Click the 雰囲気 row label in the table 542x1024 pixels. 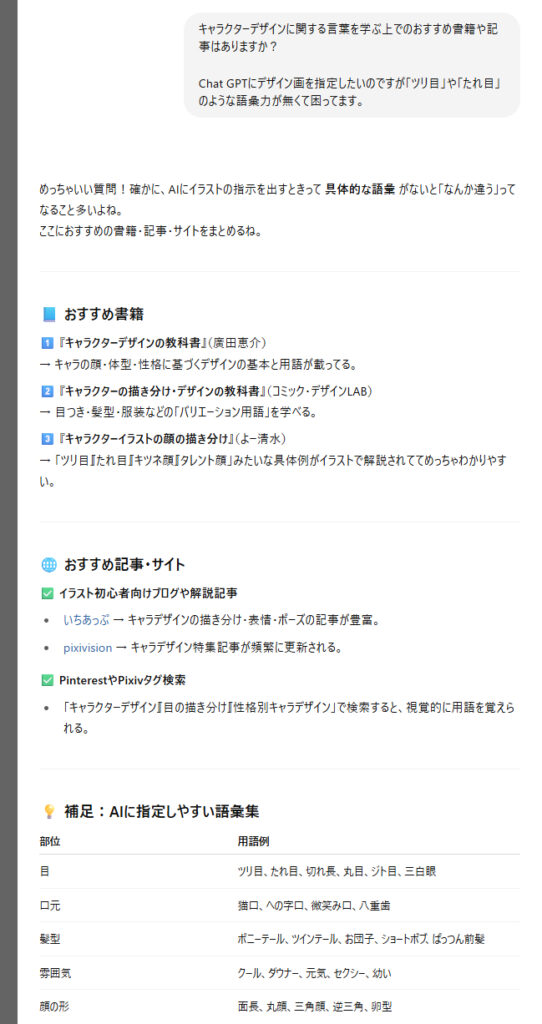[56, 973]
